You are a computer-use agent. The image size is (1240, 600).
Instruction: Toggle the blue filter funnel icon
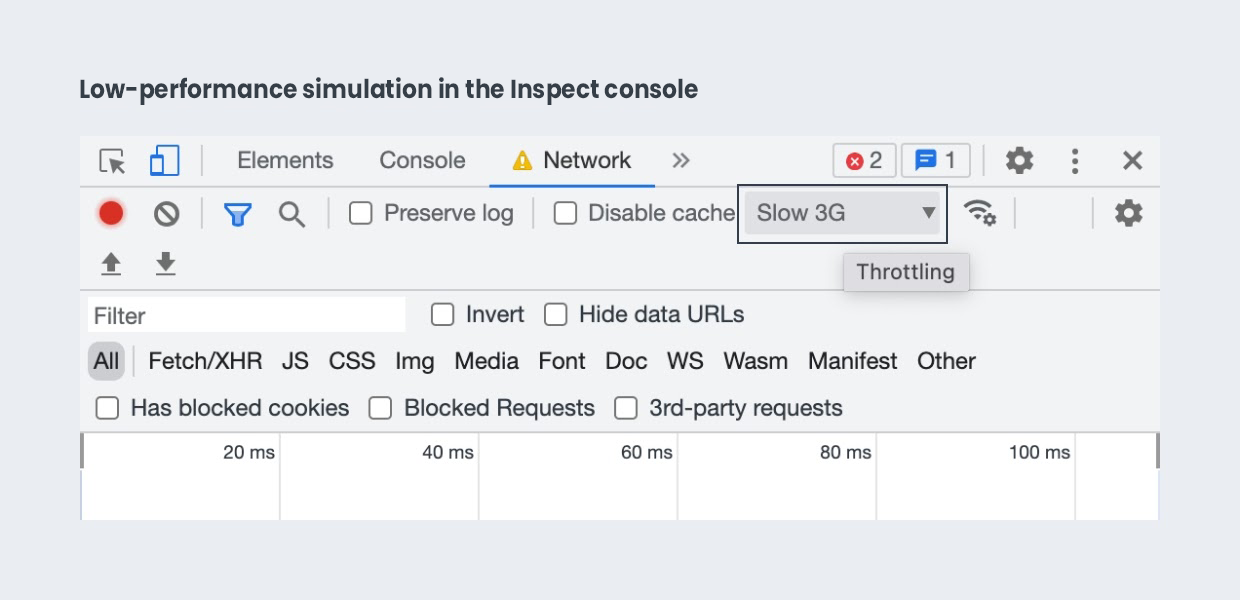tap(237, 213)
